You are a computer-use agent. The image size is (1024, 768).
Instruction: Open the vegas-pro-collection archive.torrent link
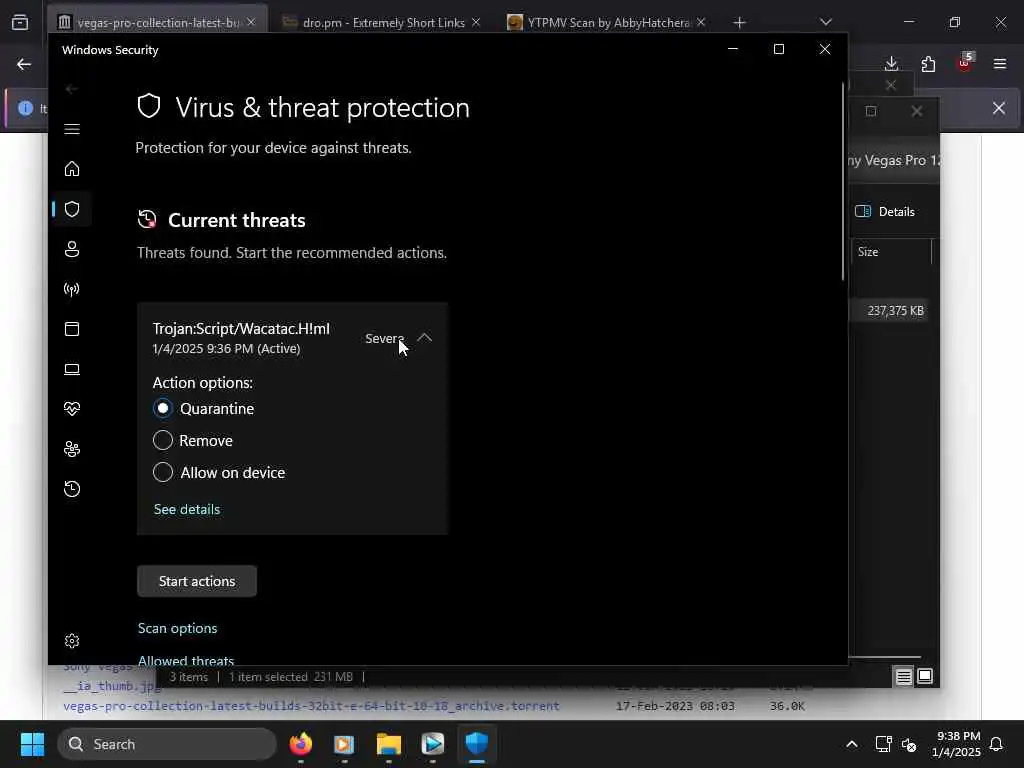pos(311,706)
